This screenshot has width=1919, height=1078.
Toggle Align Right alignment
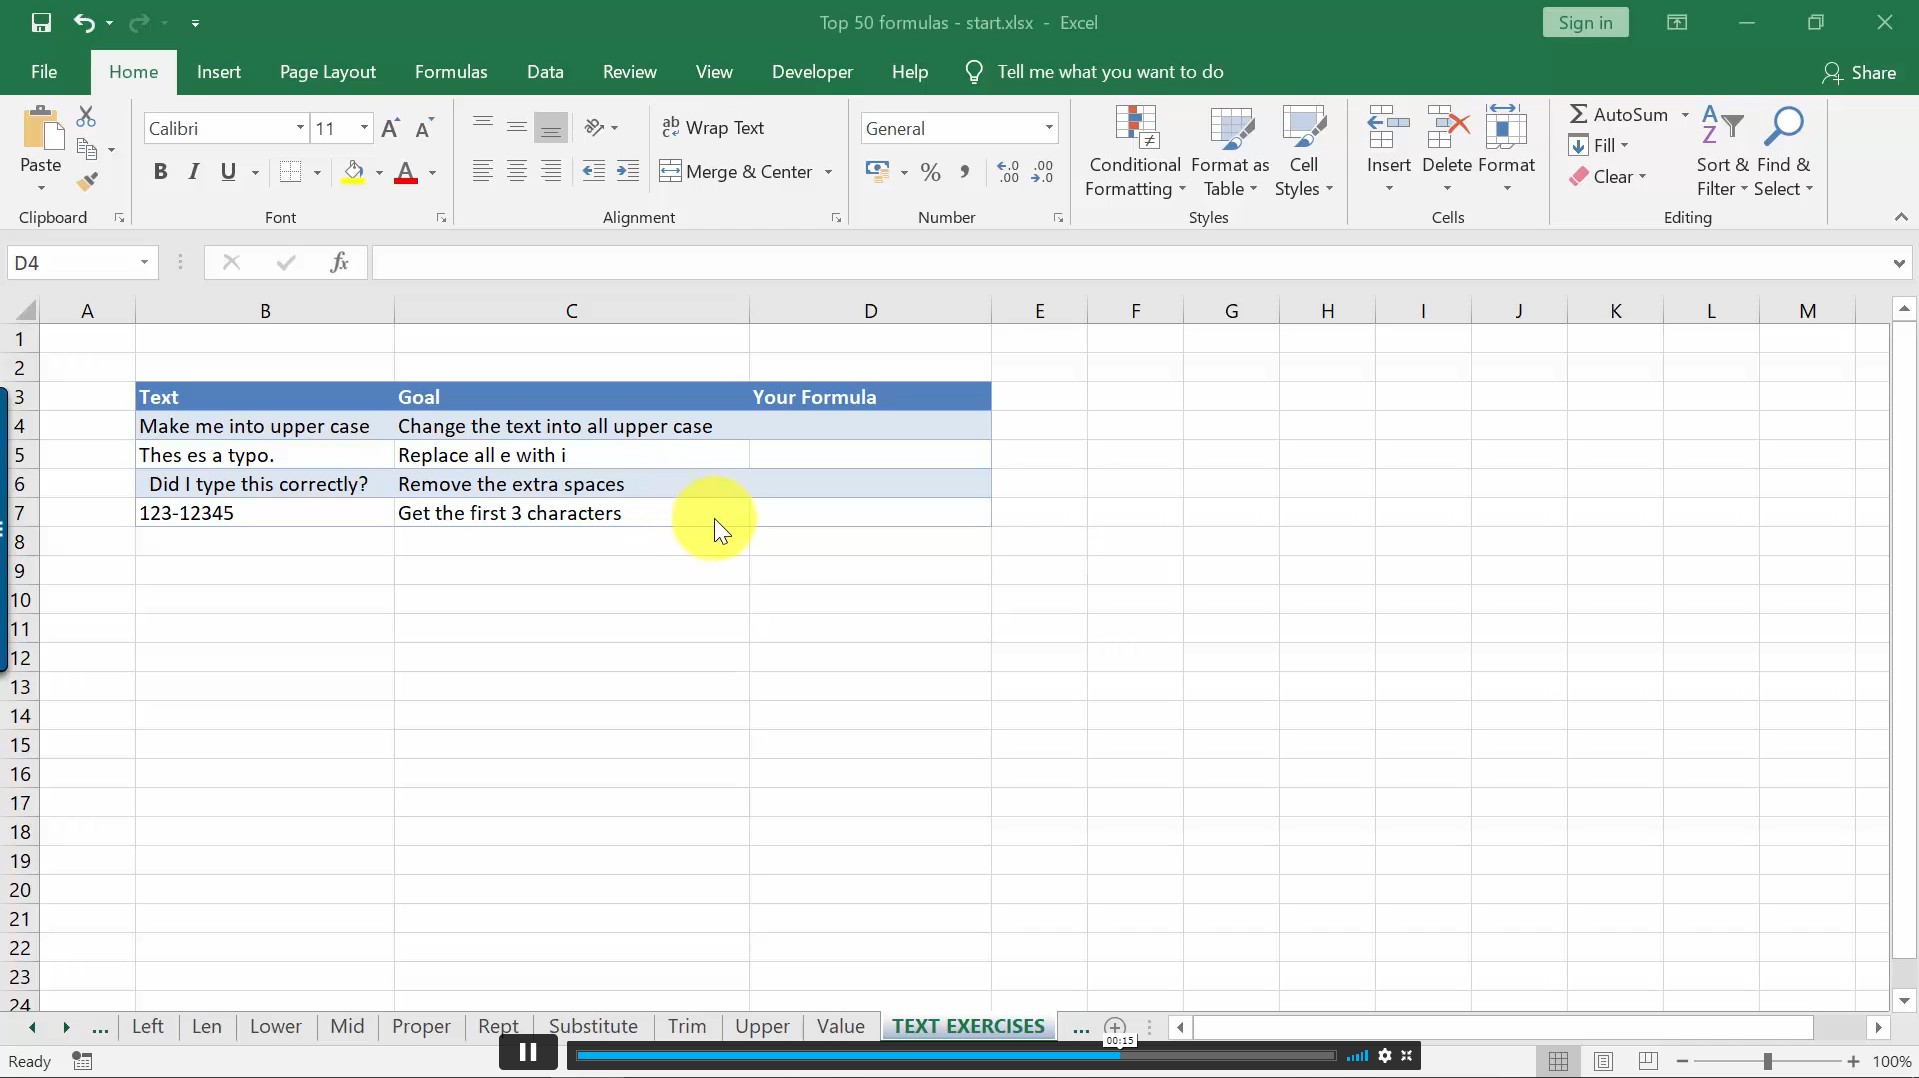551,171
